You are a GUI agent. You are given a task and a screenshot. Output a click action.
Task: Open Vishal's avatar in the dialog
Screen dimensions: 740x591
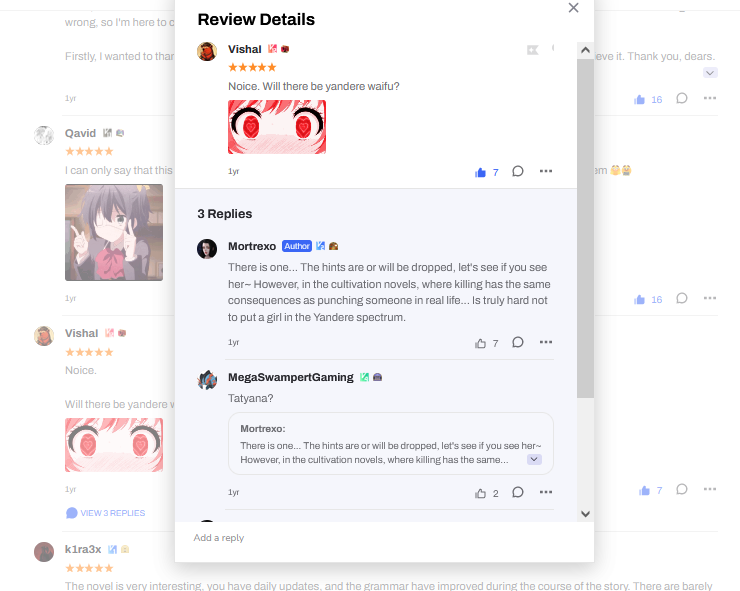point(207,51)
